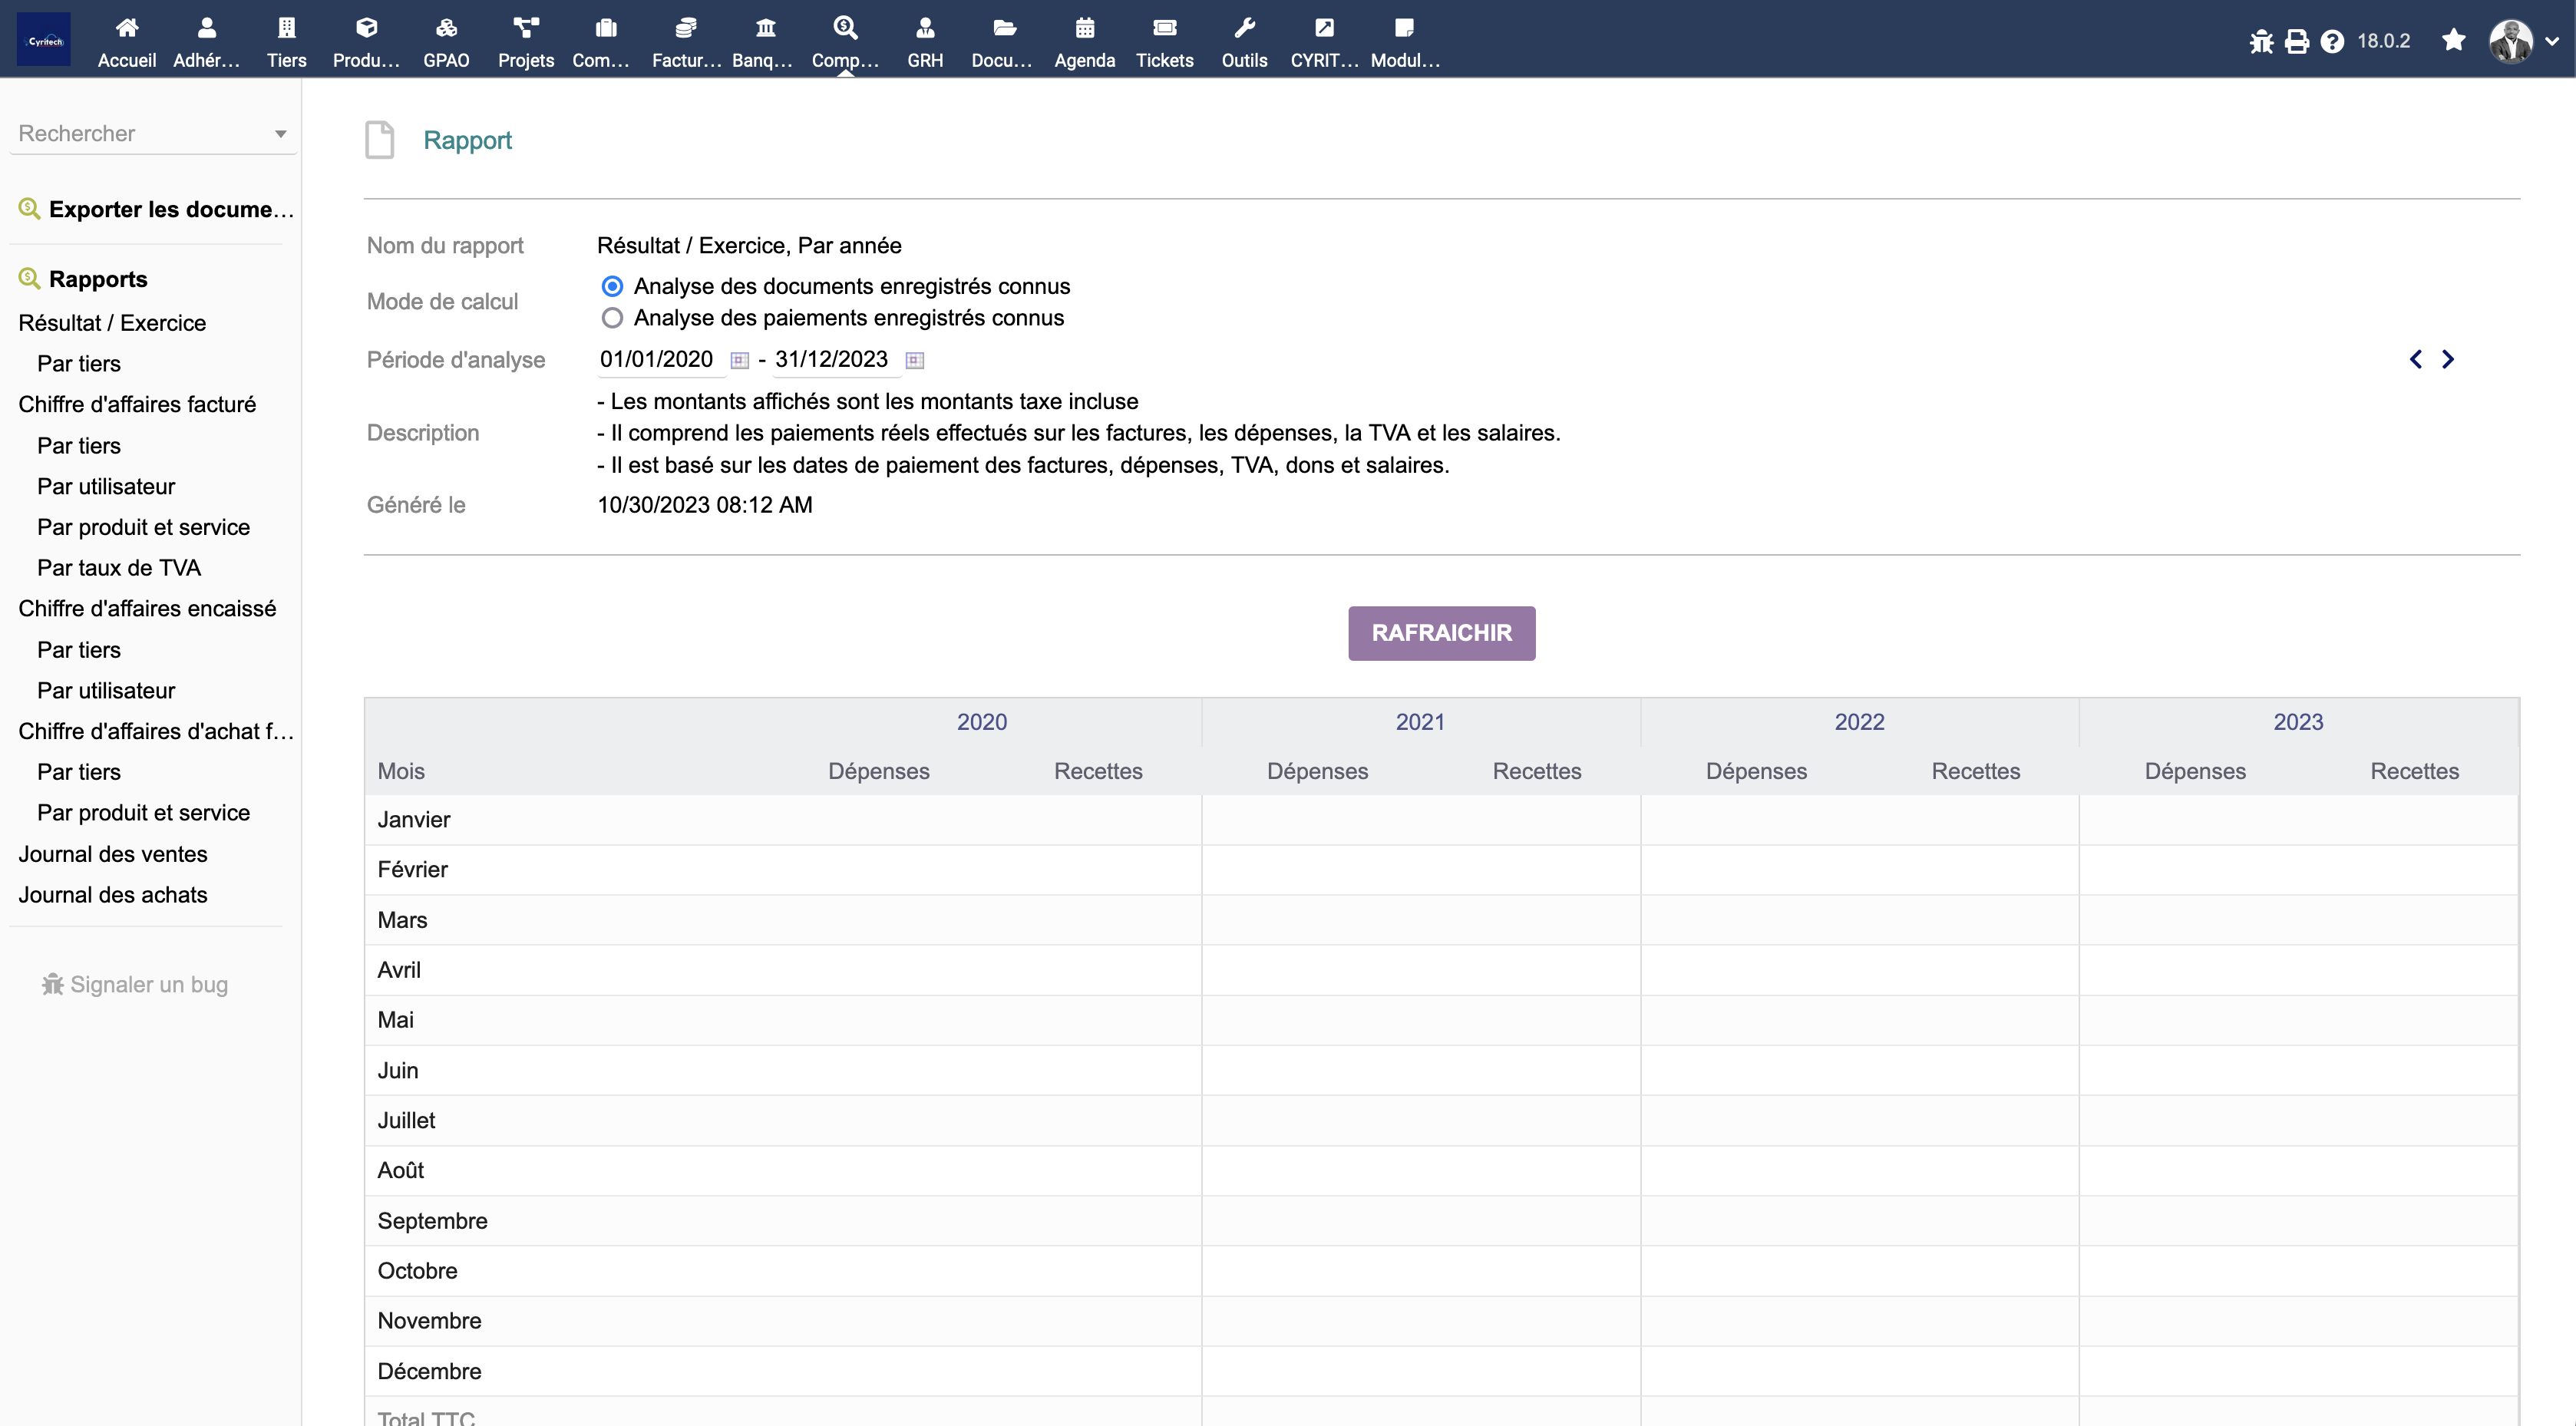Open Par utilisateur under Chiffre d'affaires facturé

coord(106,487)
